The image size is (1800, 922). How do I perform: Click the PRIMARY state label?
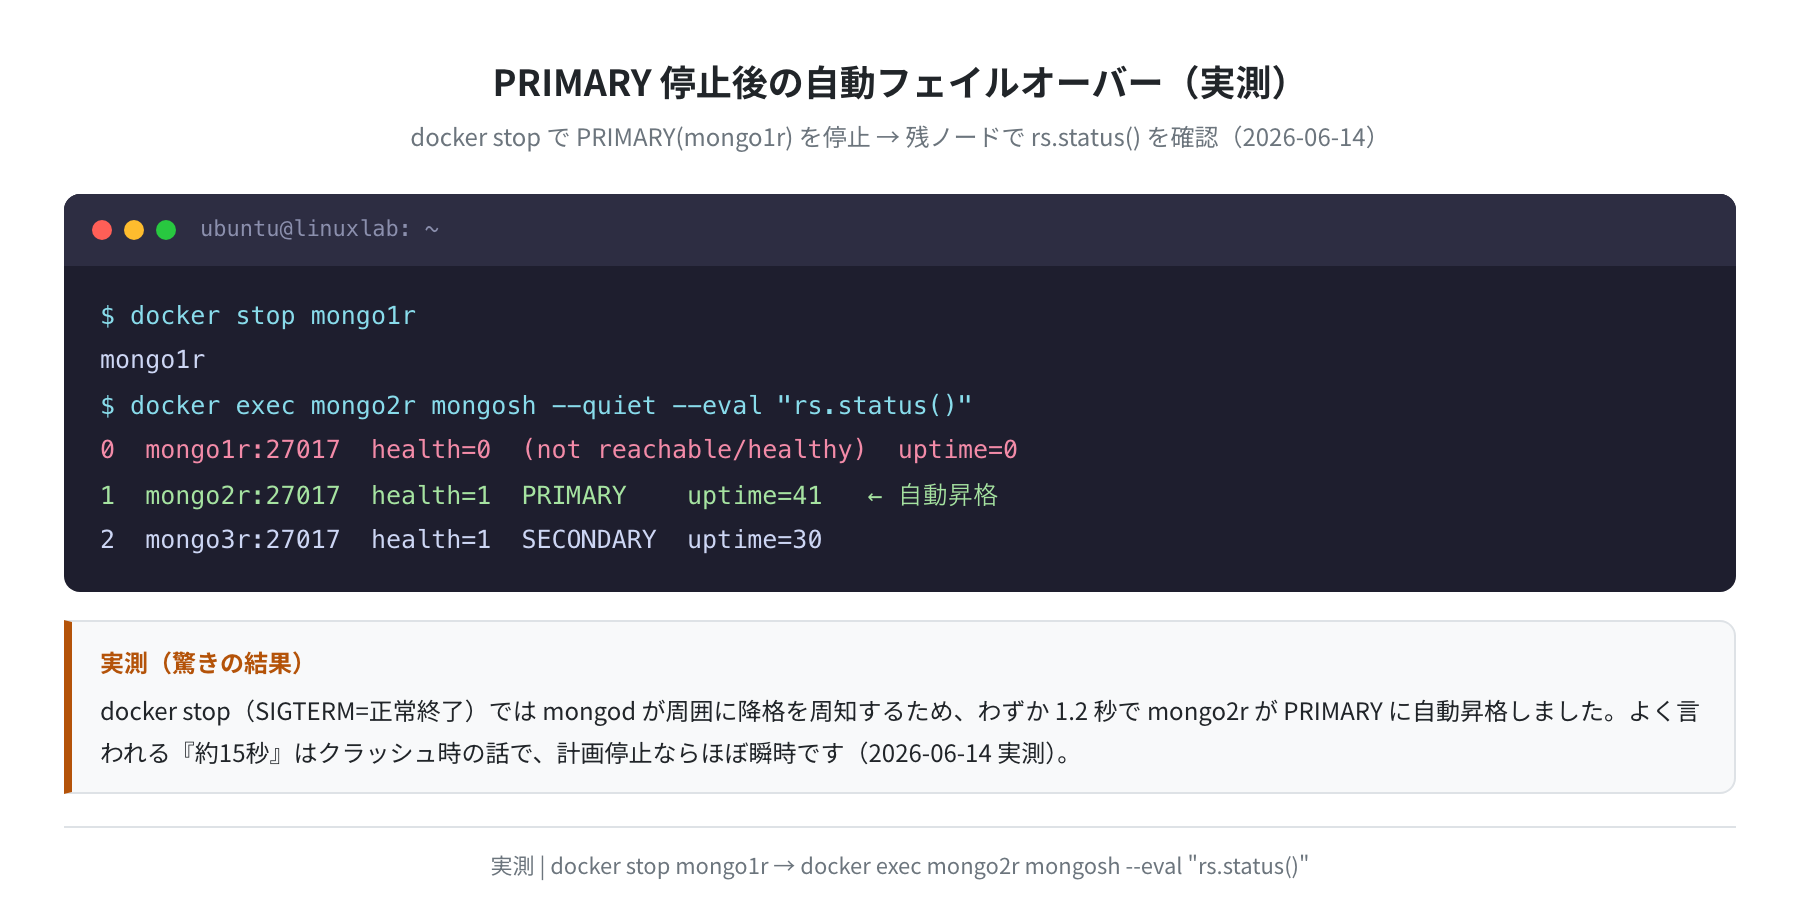[574, 495]
